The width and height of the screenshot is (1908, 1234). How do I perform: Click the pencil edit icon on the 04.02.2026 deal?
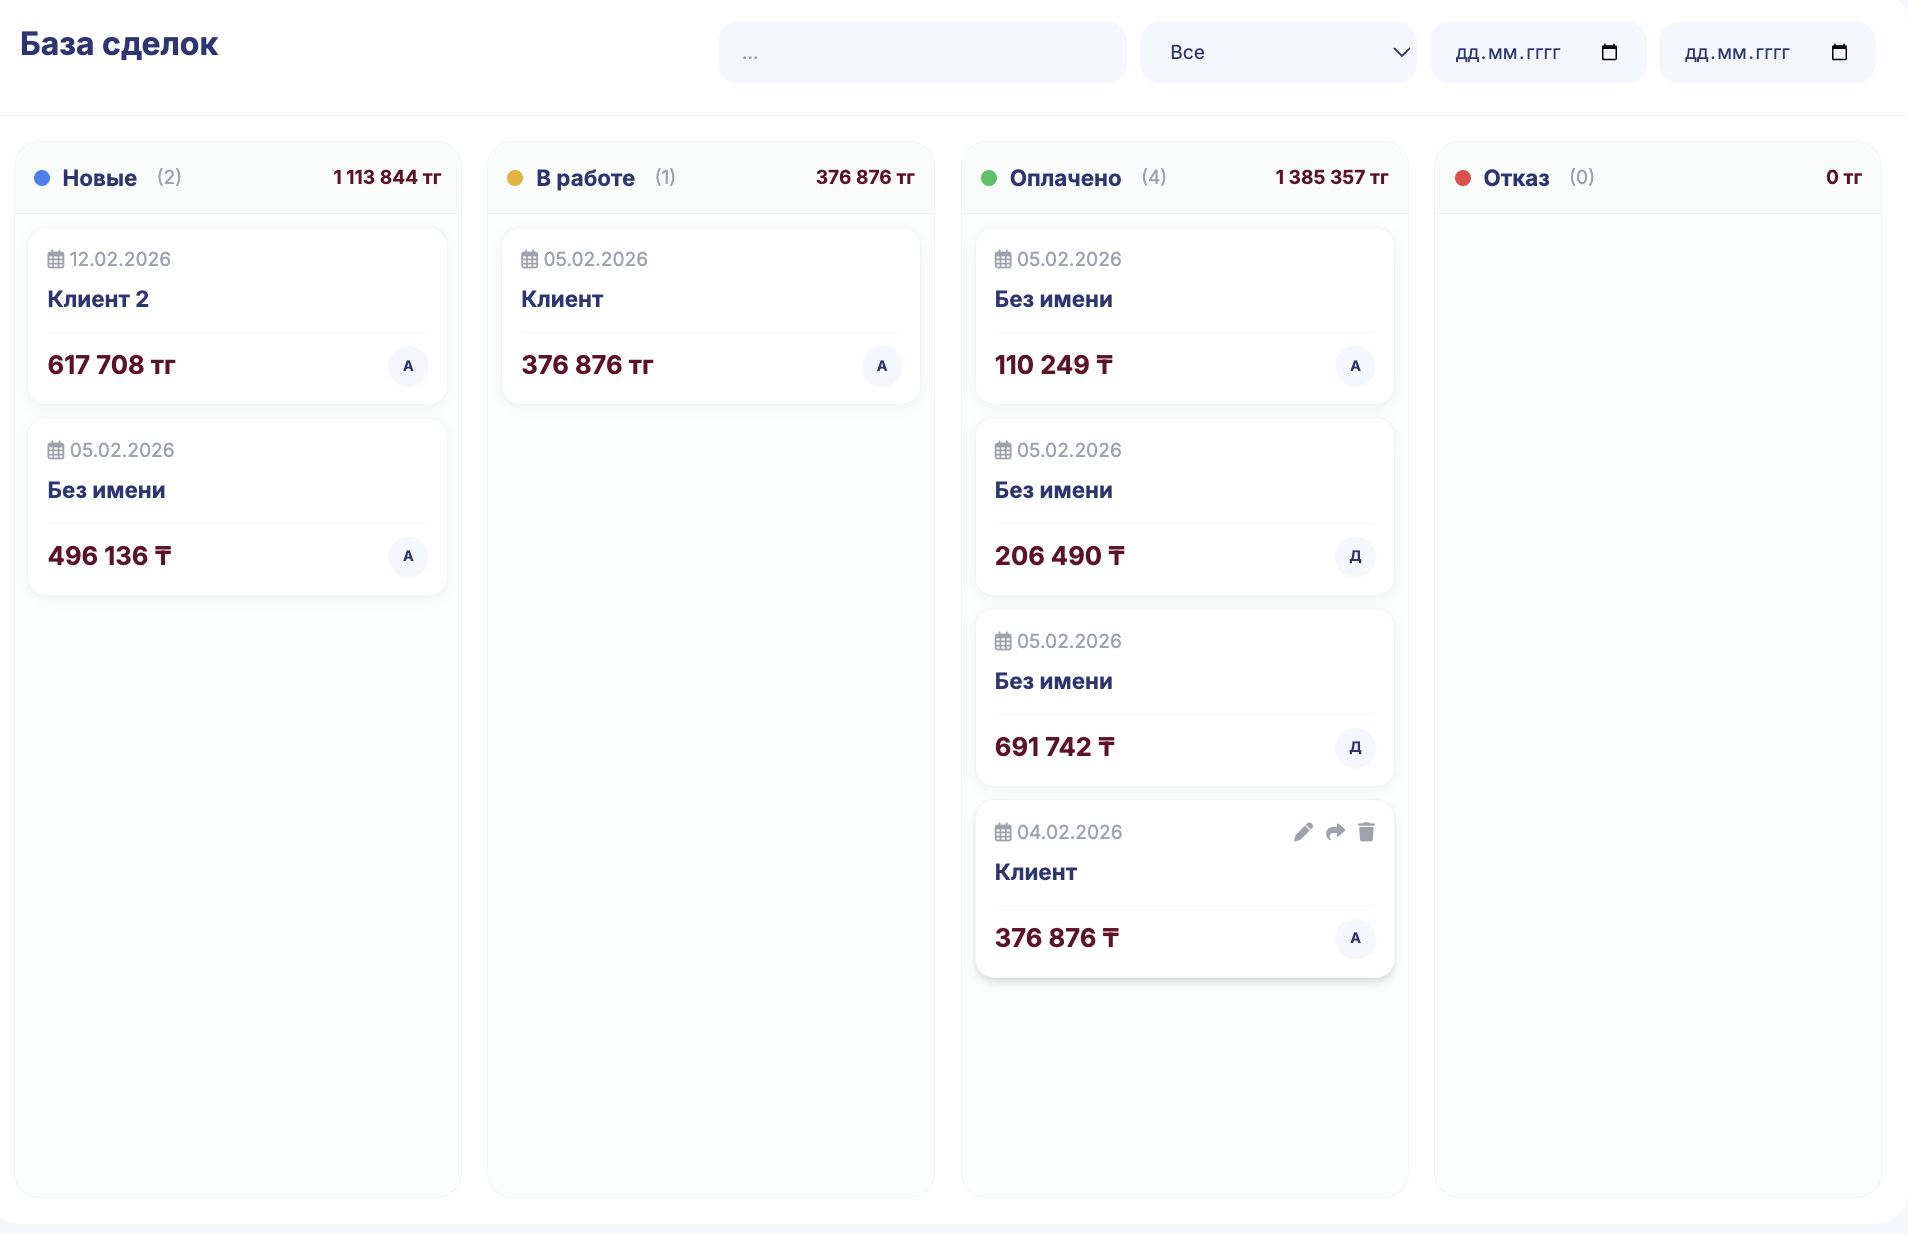tap(1302, 832)
